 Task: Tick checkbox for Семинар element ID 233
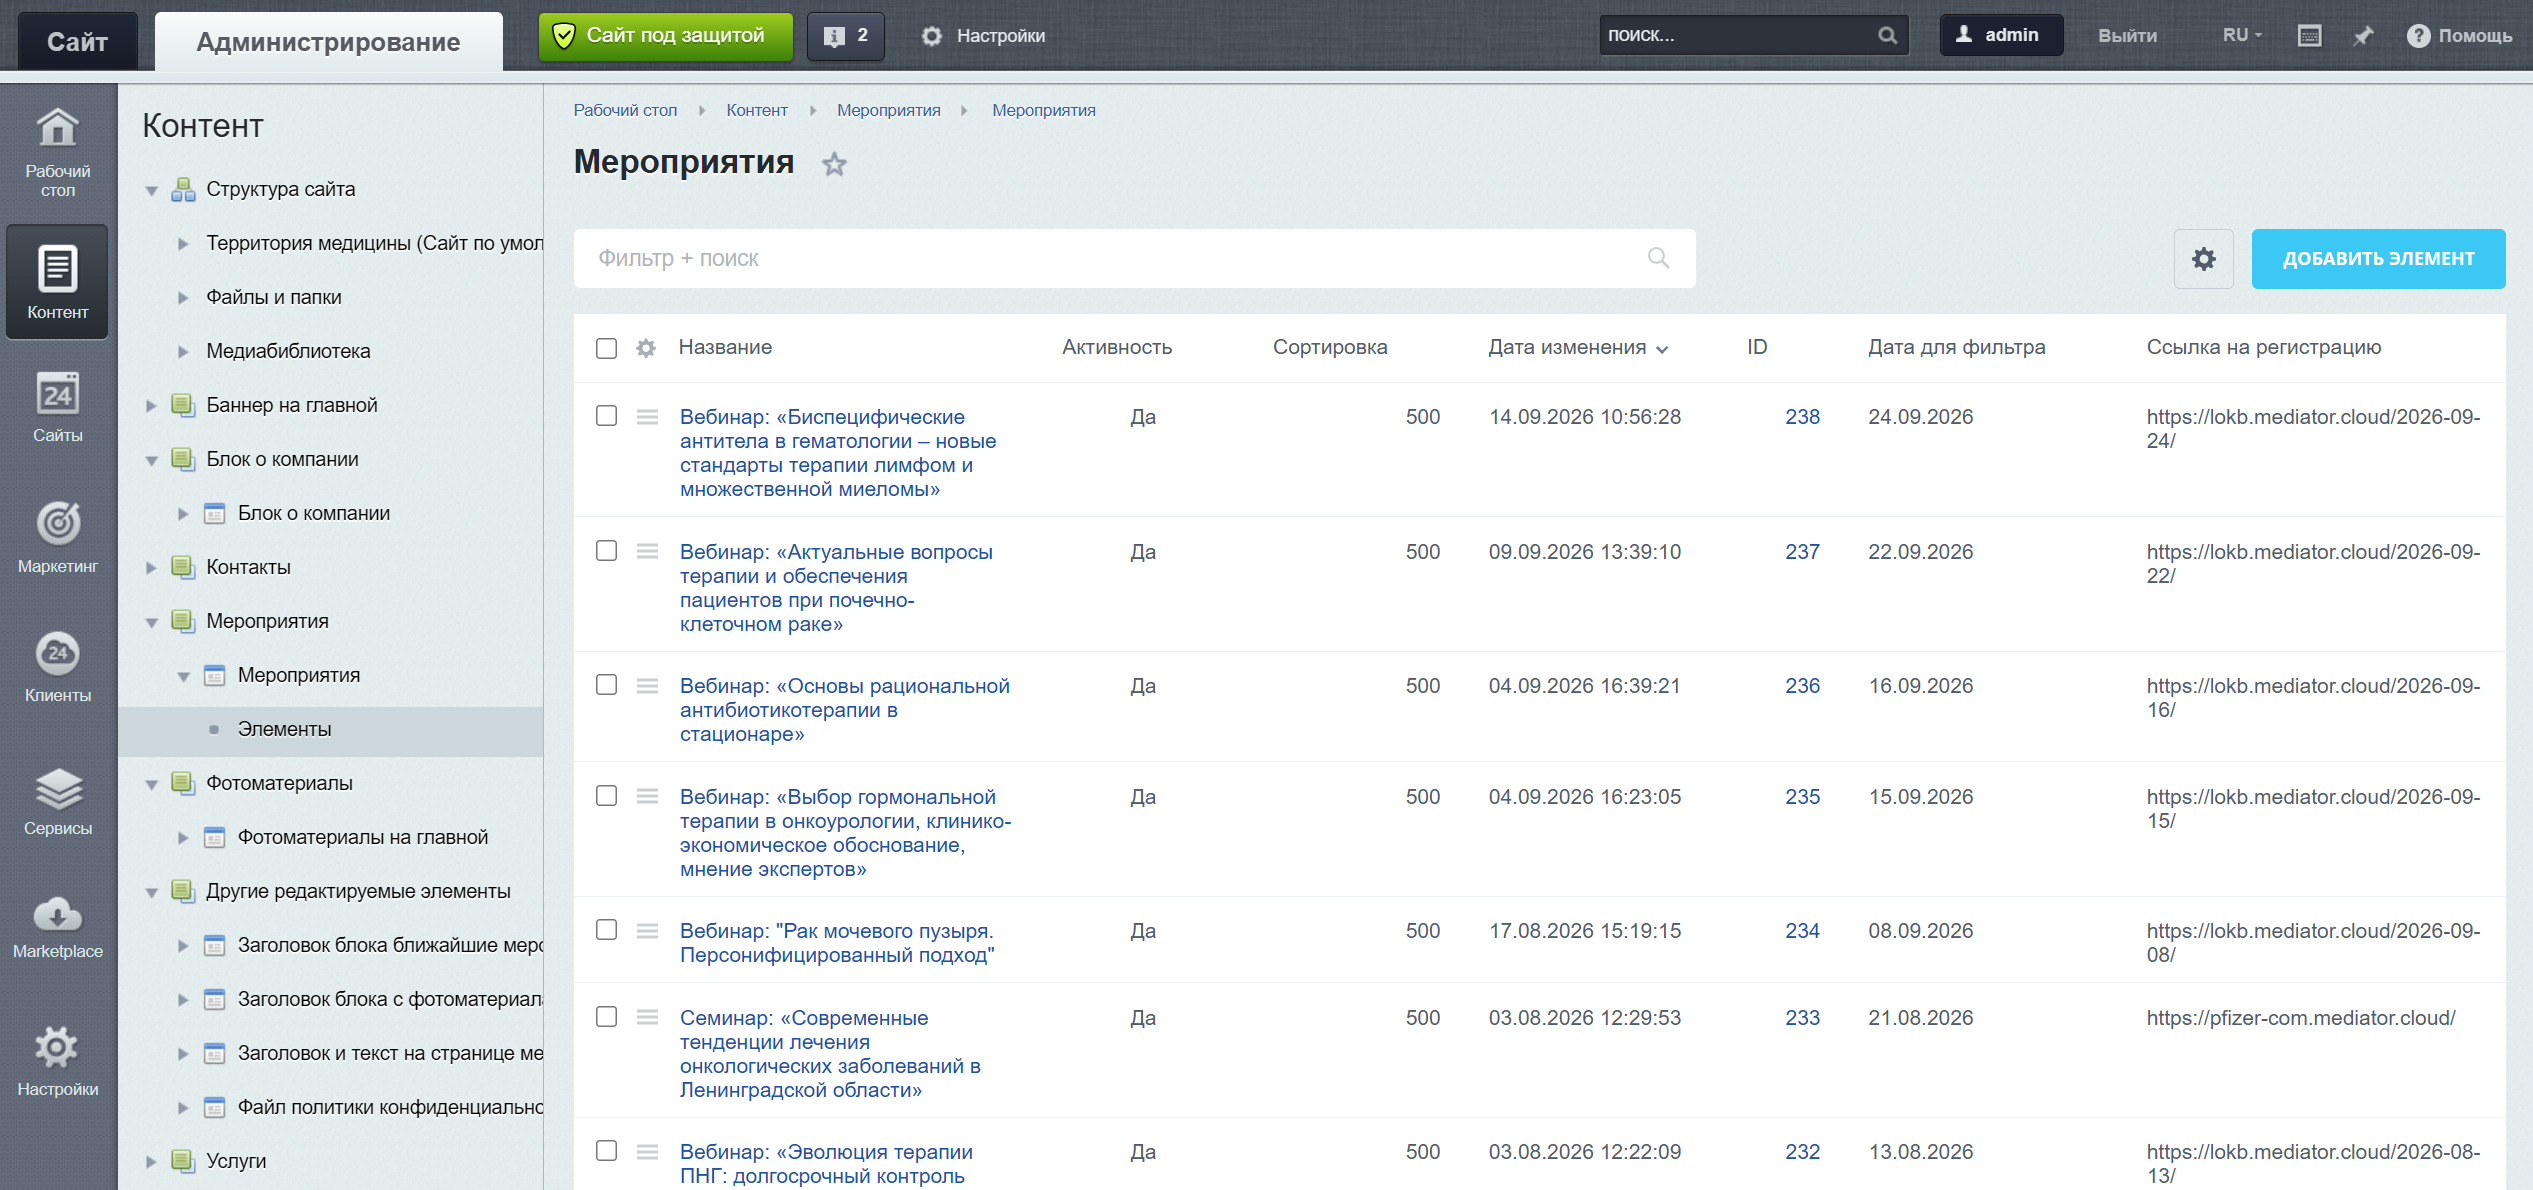[x=606, y=1017]
